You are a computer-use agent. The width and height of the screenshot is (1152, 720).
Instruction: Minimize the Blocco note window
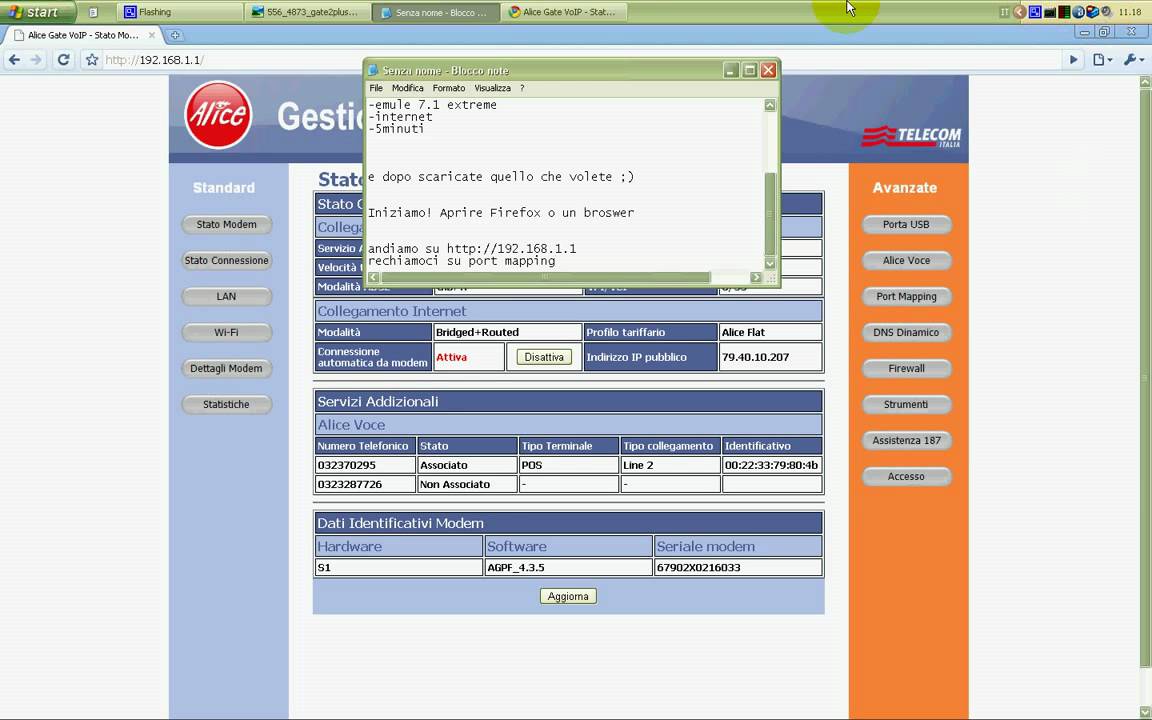(730, 70)
